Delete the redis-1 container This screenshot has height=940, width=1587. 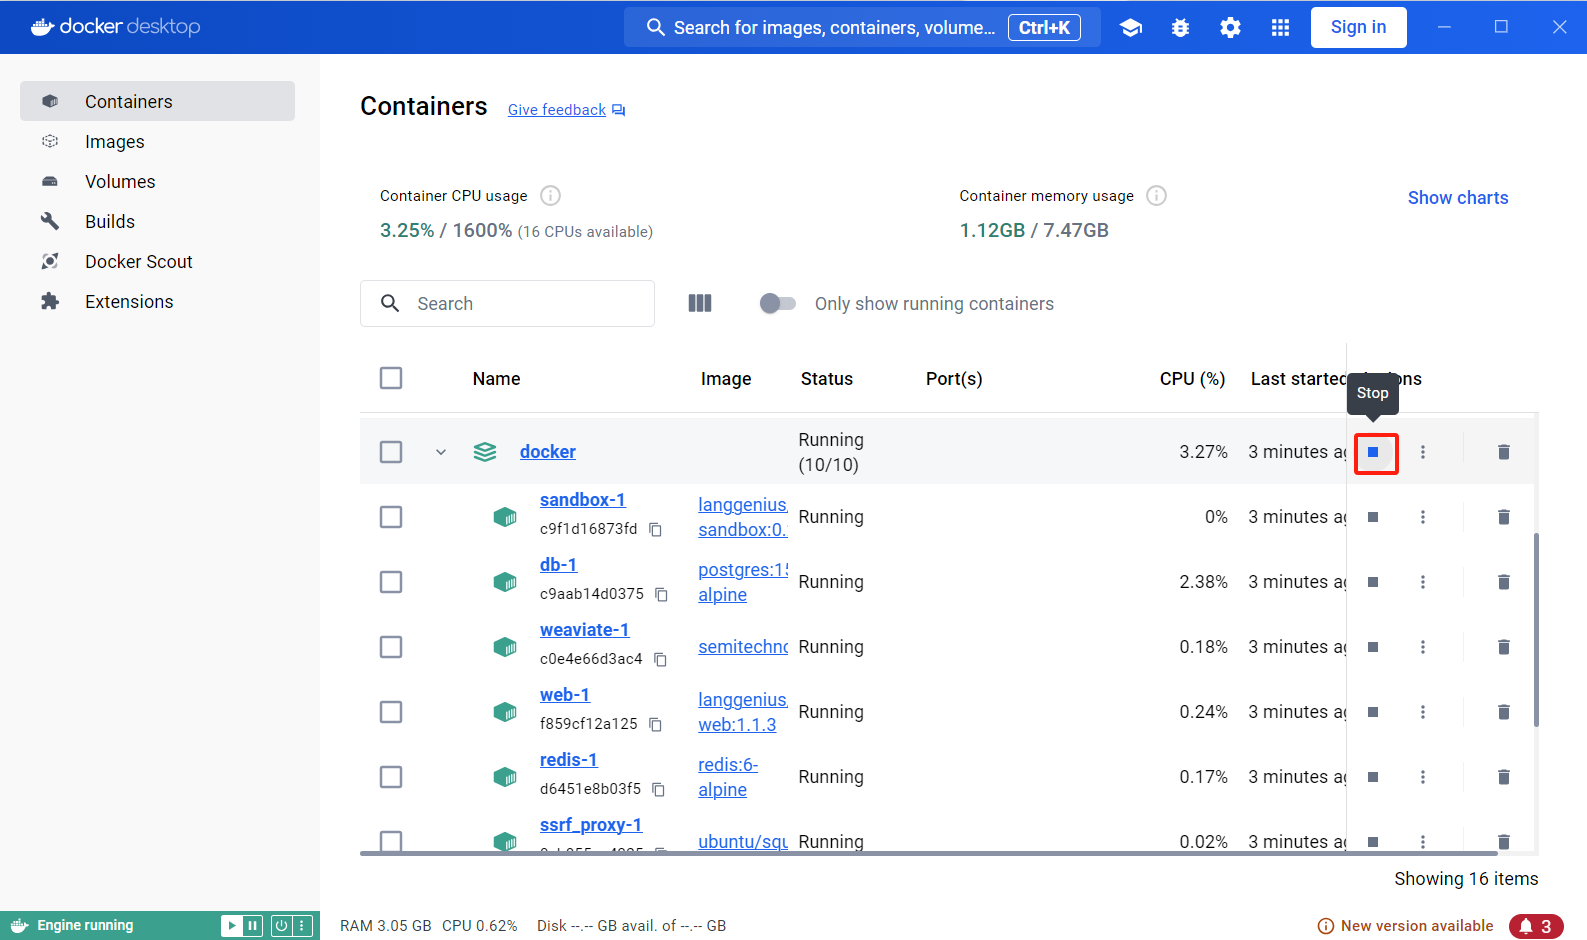pyautogui.click(x=1504, y=777)
